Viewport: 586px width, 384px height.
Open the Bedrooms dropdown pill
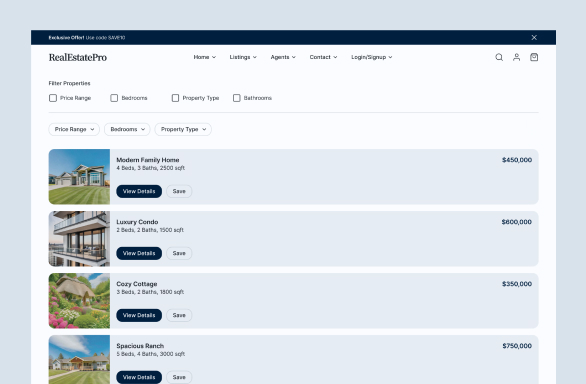pyautogui.click(x=127, y=129)
